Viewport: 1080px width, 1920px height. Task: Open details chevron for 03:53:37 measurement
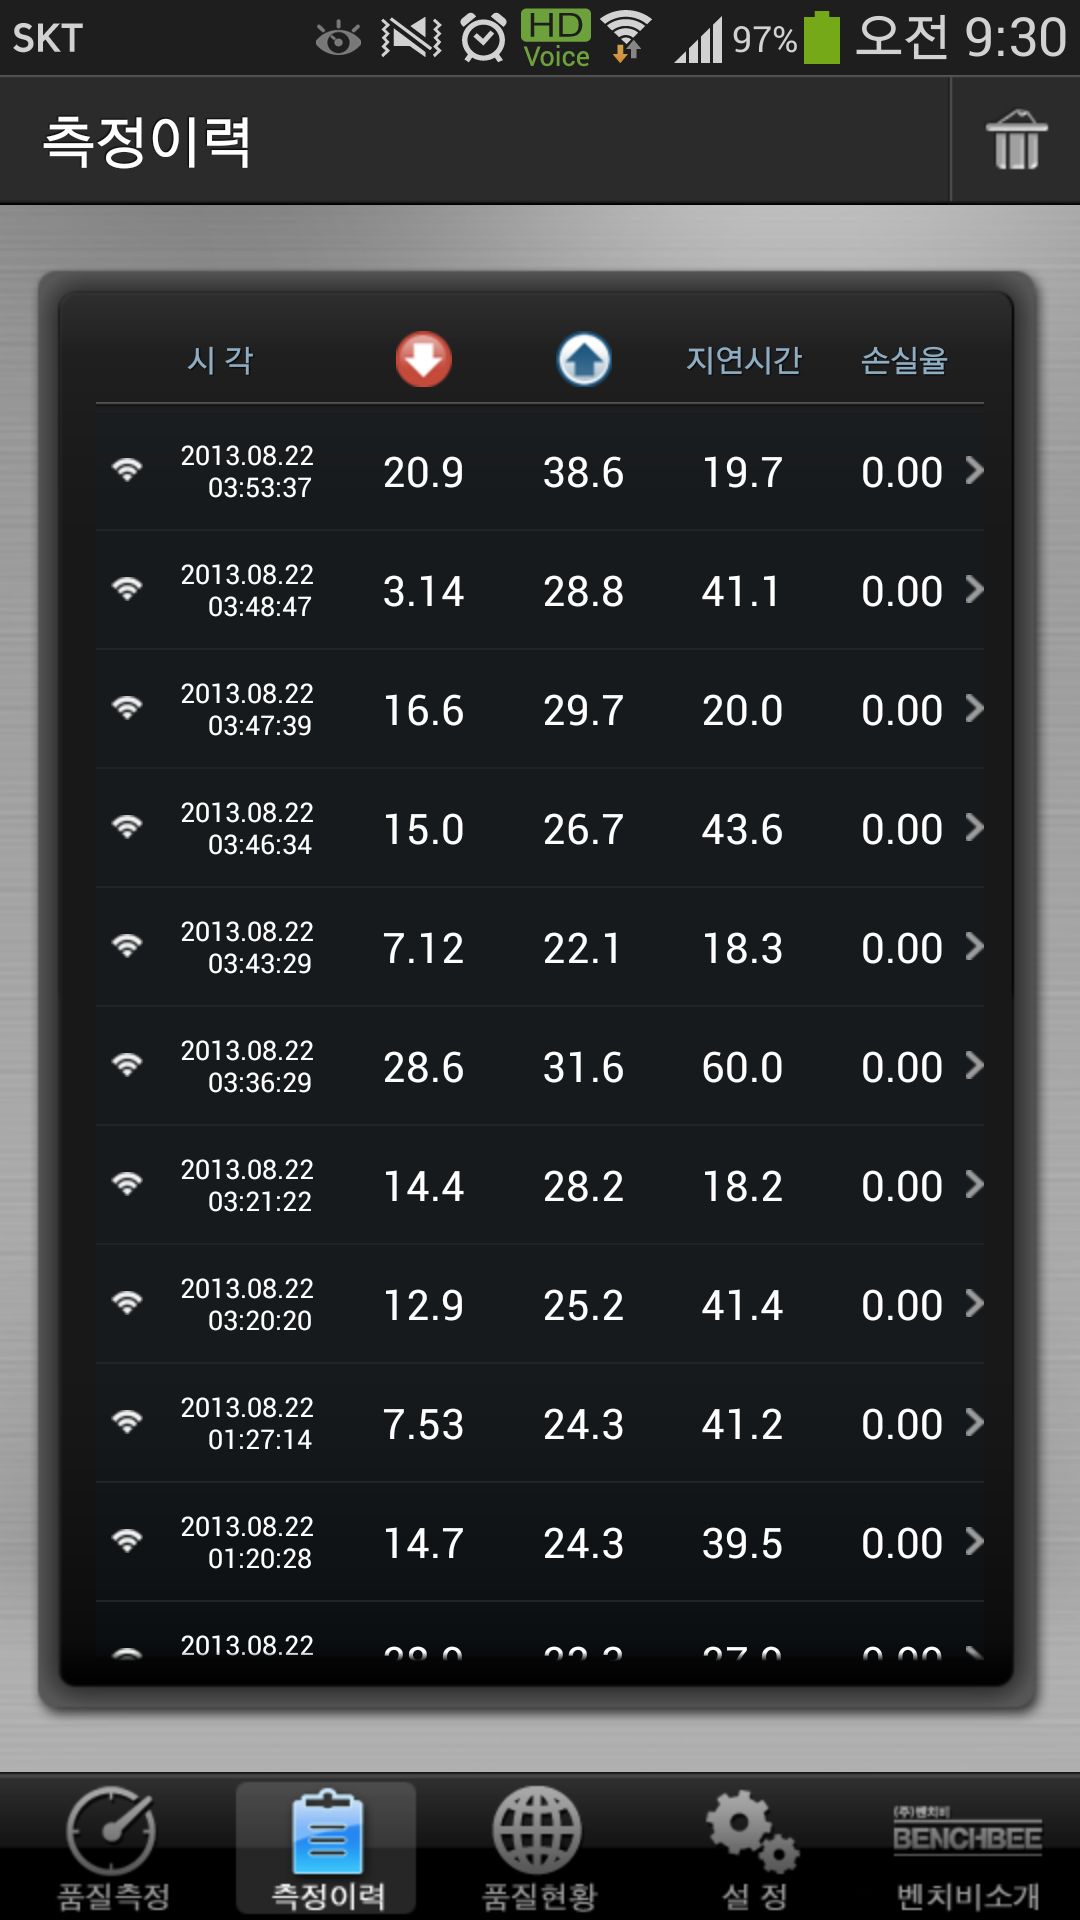pyautogui.click(x=974, y=470)
